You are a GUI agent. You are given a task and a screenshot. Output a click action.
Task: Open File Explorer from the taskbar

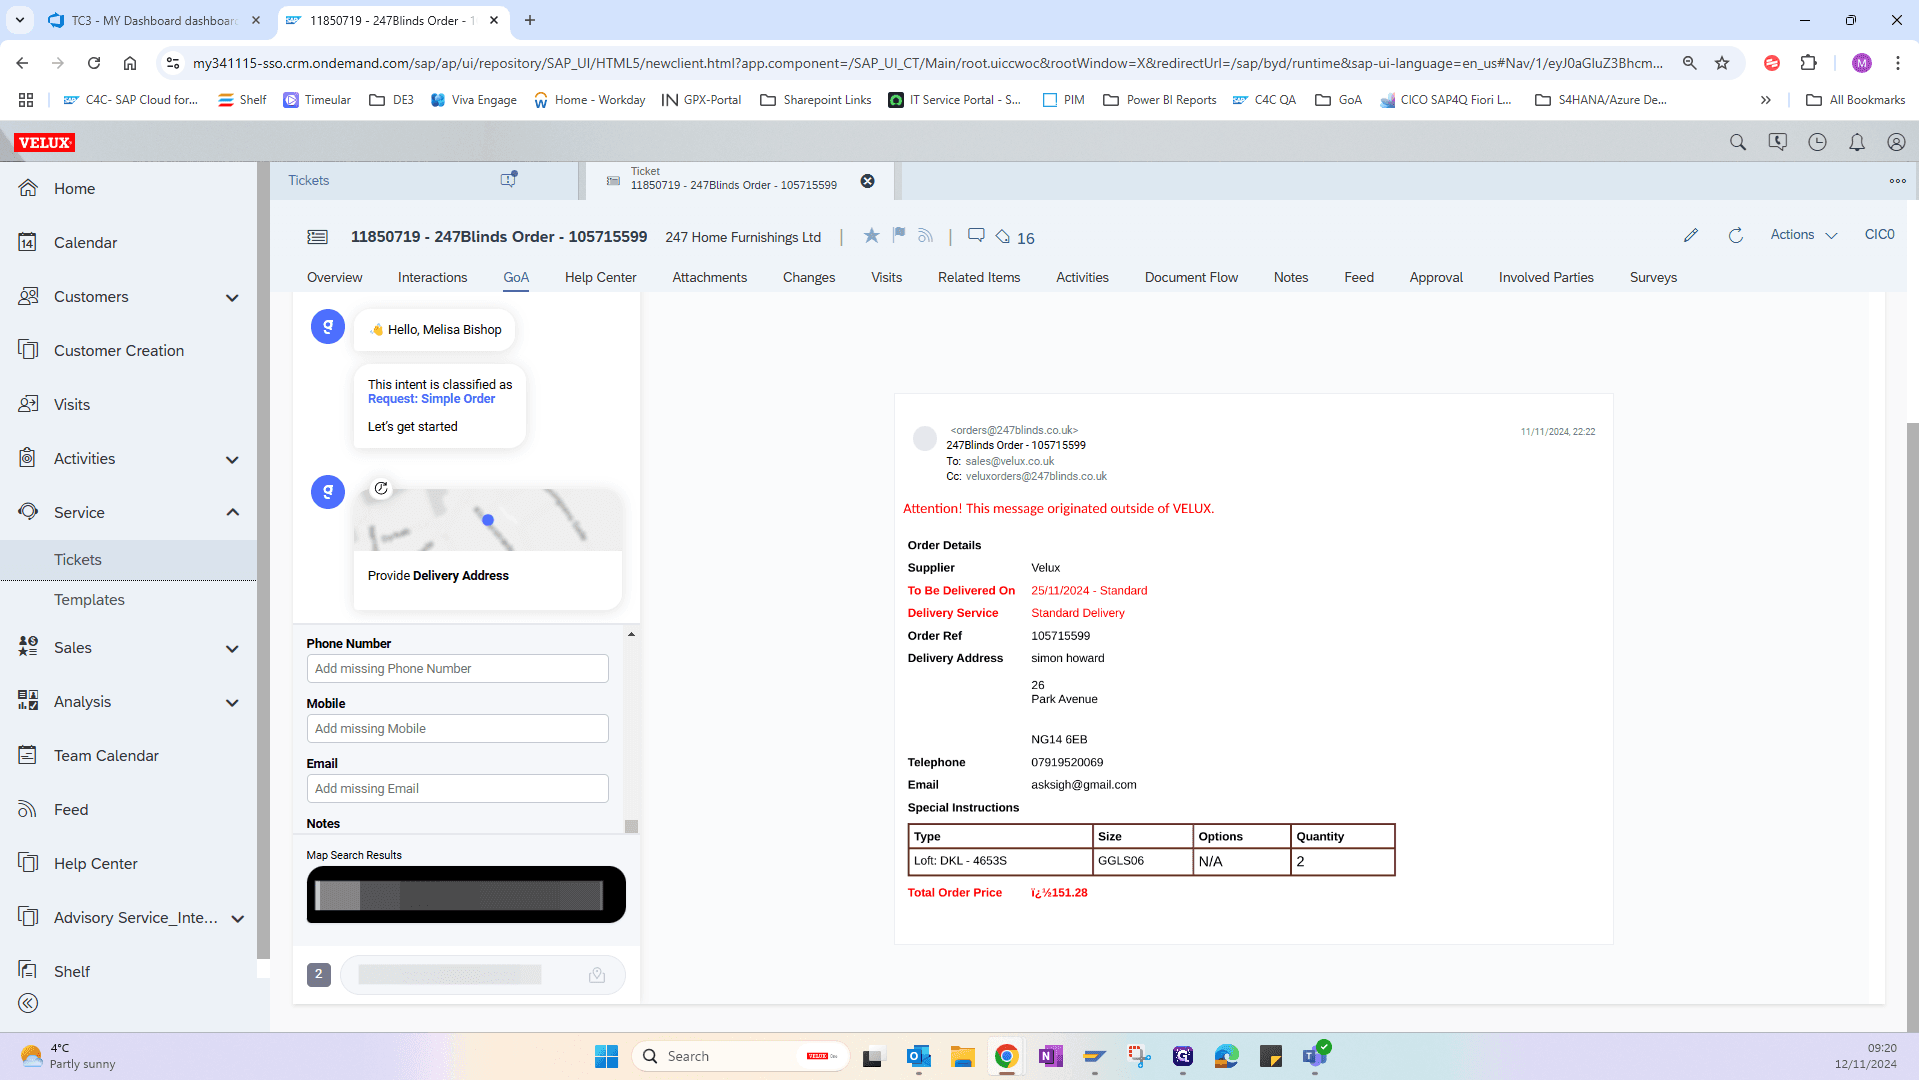tap(962, 1057)
